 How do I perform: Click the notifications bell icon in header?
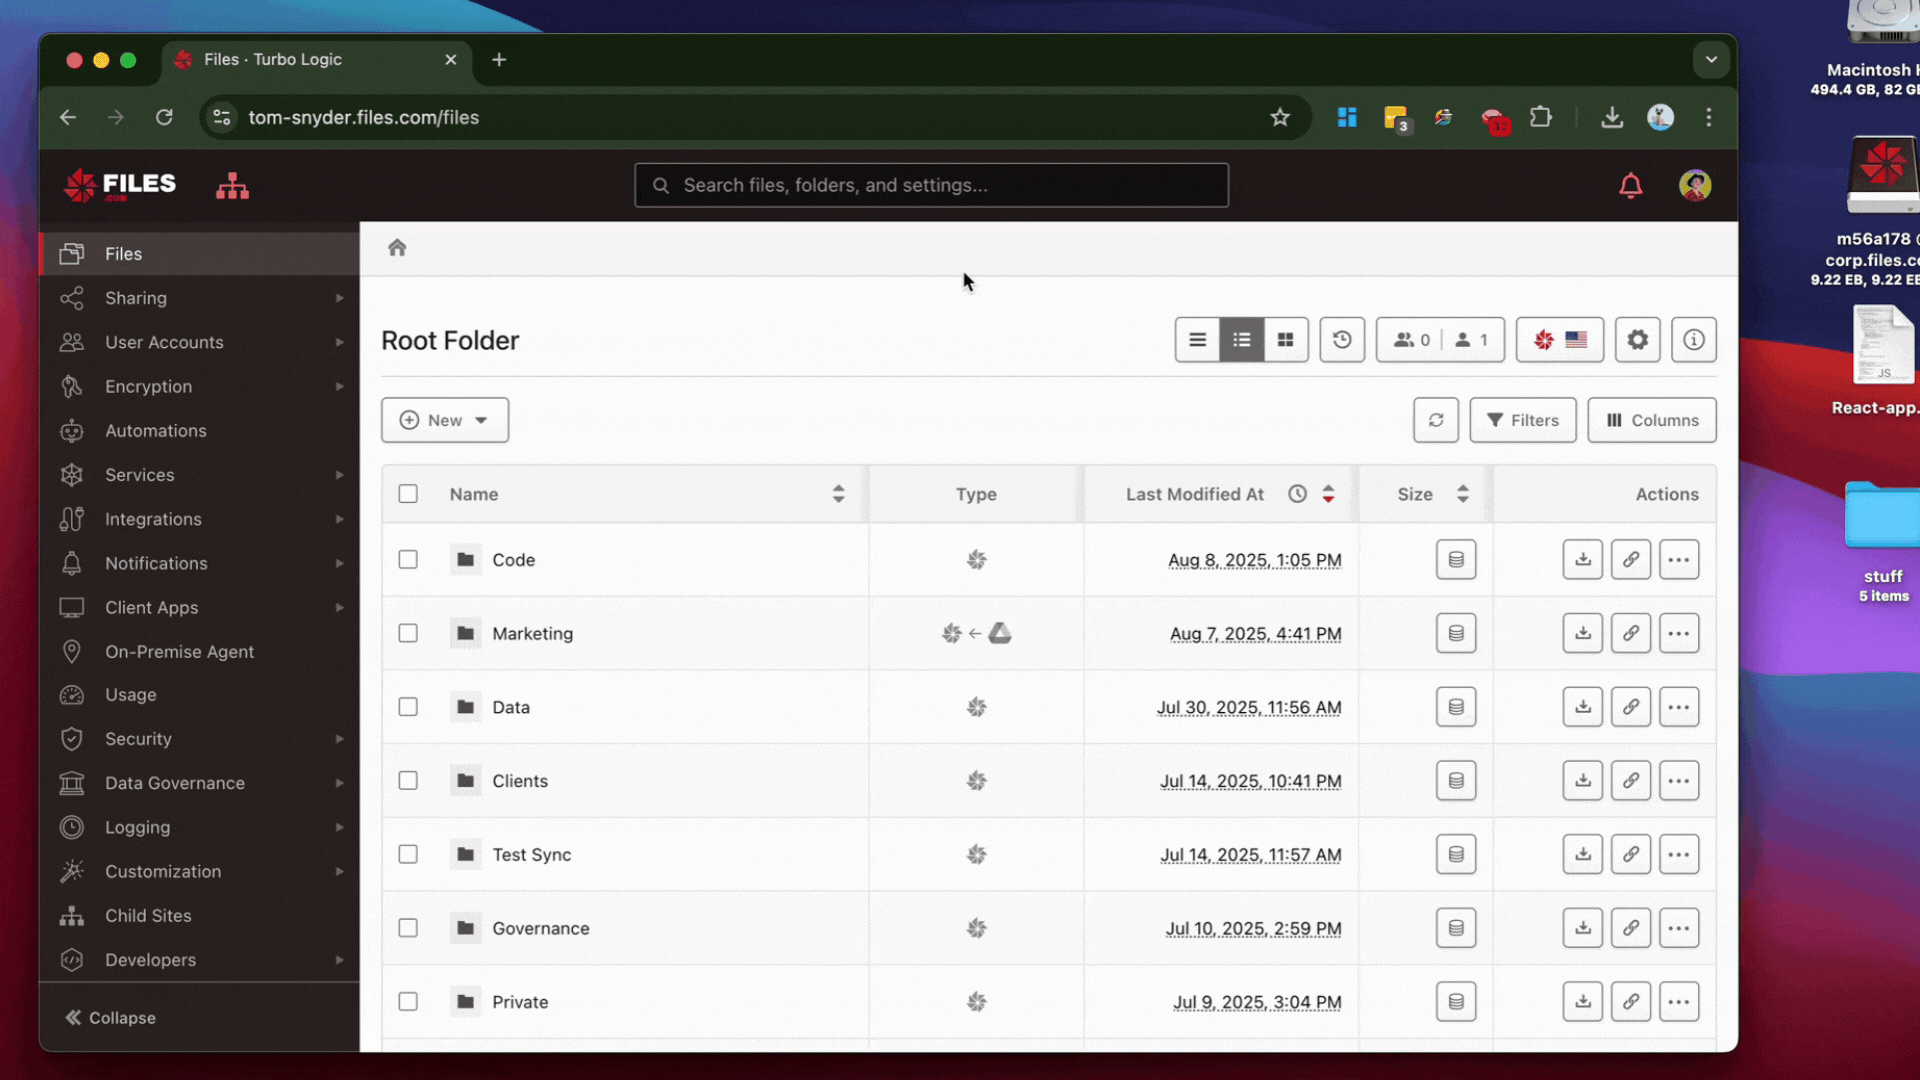click(1630, 186)
